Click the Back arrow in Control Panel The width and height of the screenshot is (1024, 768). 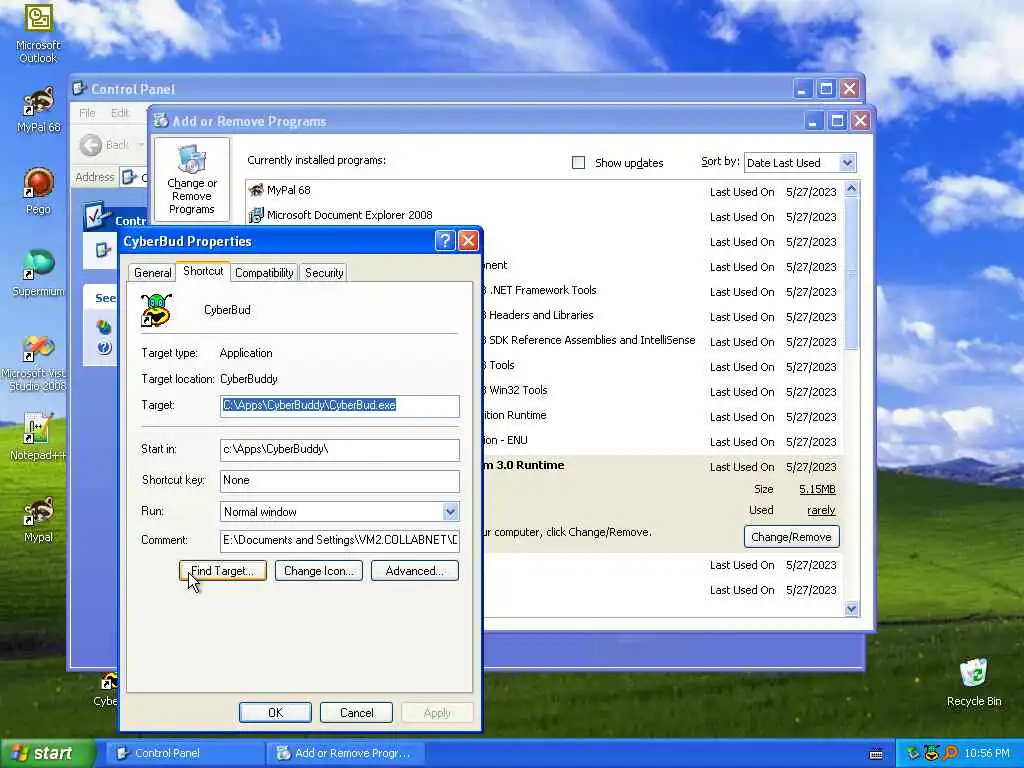(x=91, y=145)
